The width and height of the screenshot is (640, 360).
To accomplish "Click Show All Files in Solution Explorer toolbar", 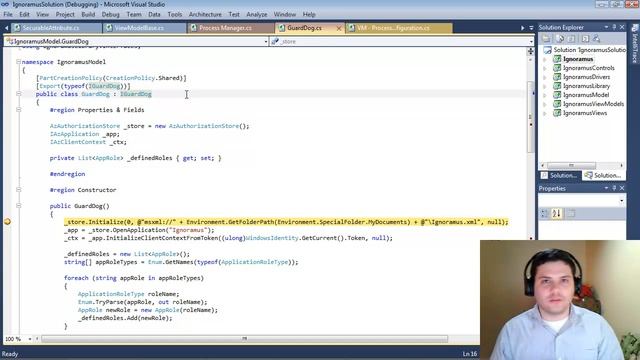I will (x=560, y=38).
